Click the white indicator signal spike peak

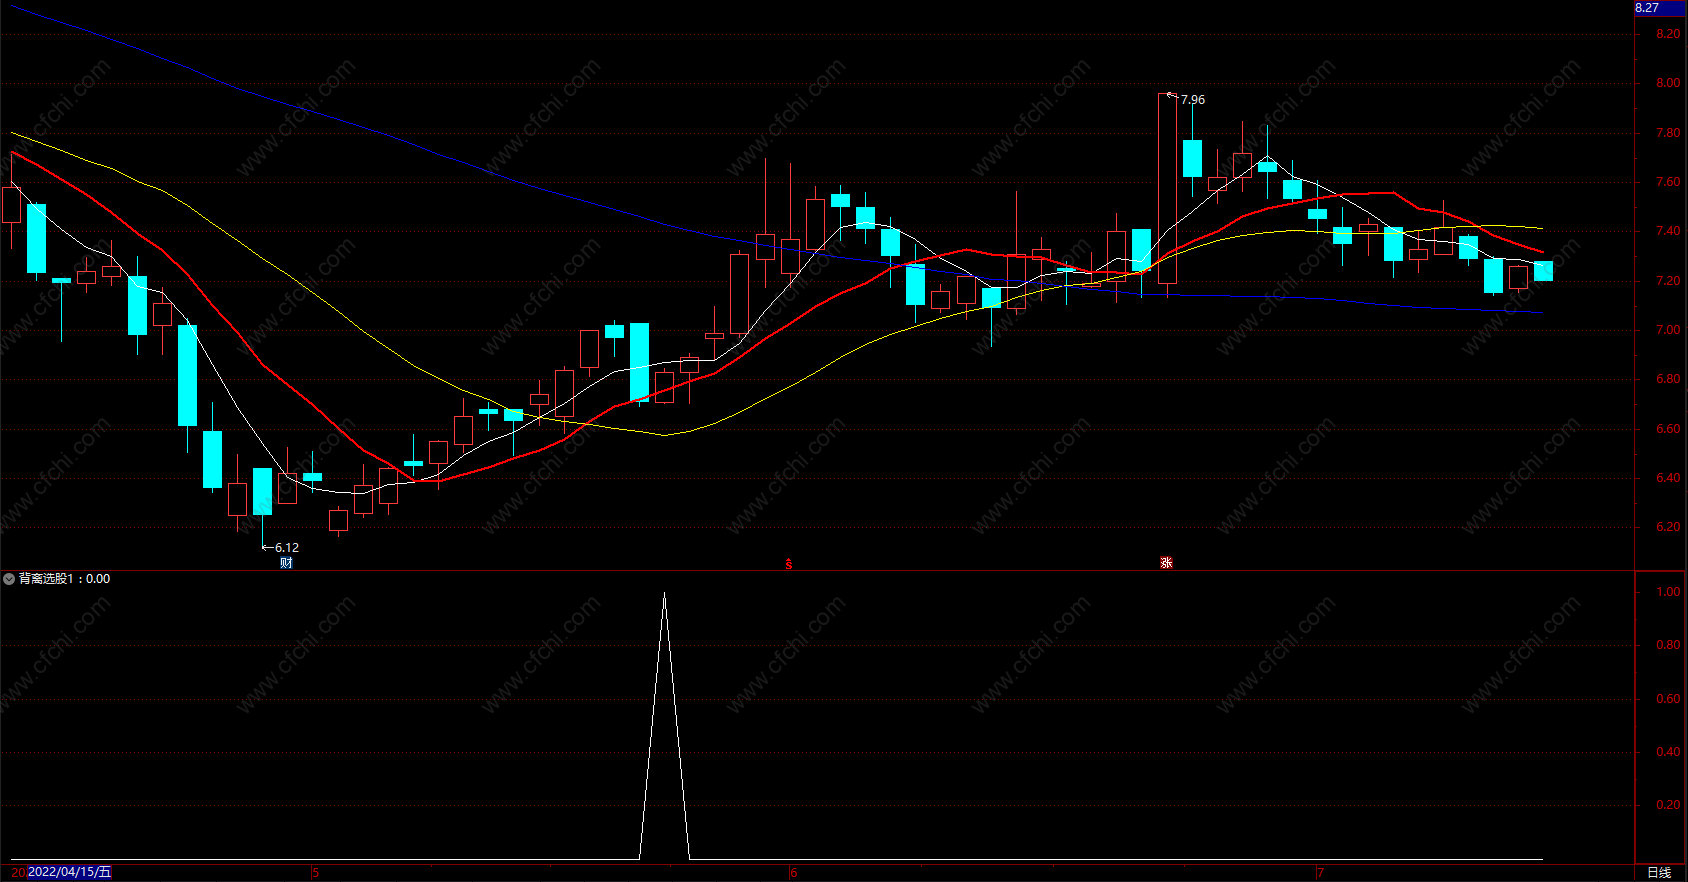click(x=664, y=596)
